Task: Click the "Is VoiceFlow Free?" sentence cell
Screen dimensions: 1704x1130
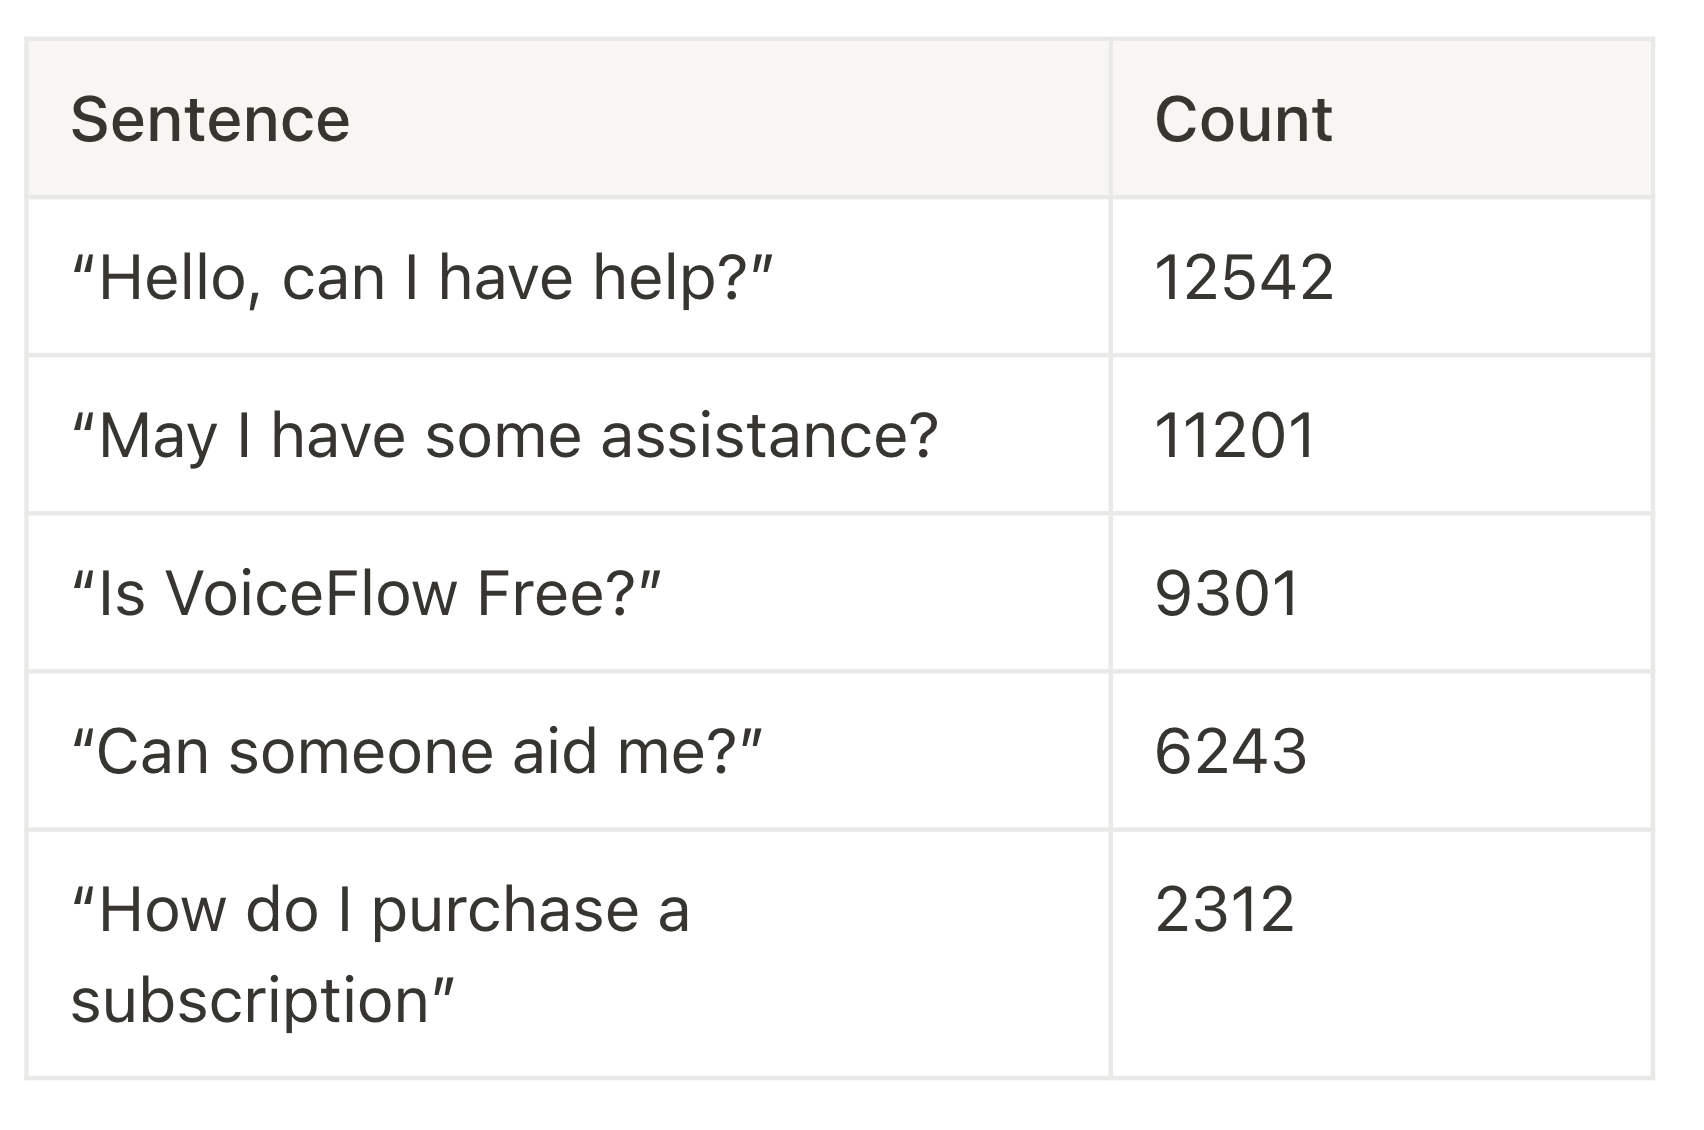Action: point(366,593)
